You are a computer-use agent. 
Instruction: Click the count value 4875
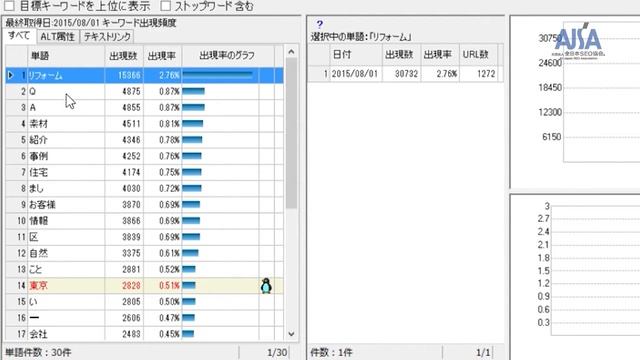[x=131, y=91]
